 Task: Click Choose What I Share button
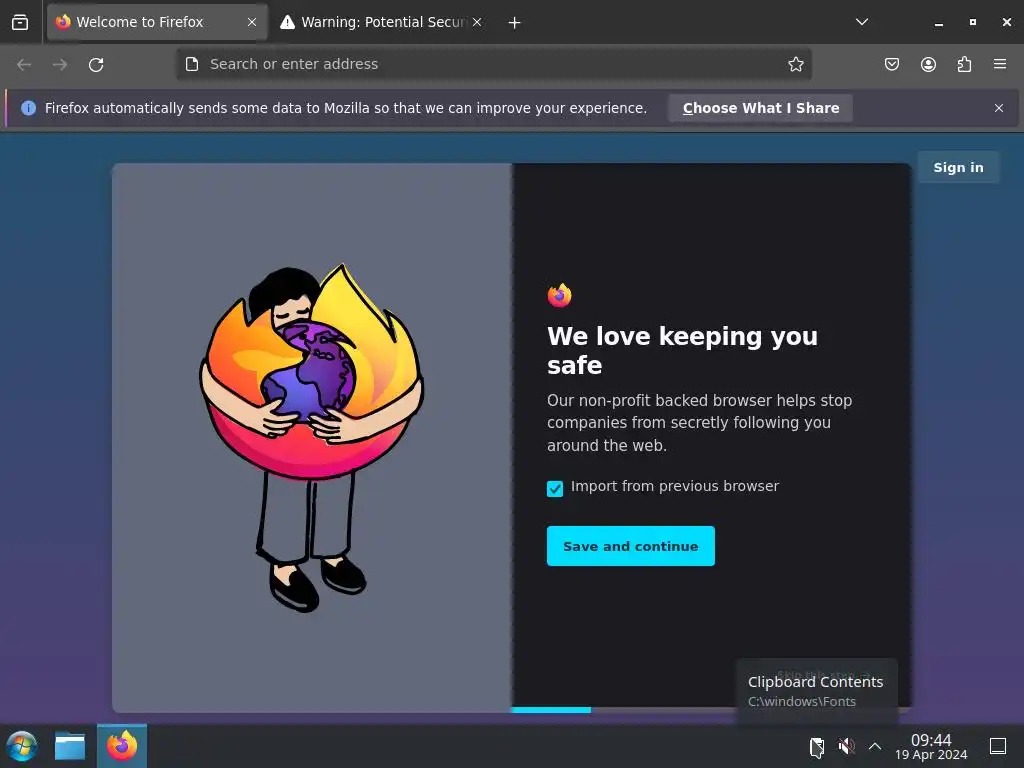click(x=761, y=108)
